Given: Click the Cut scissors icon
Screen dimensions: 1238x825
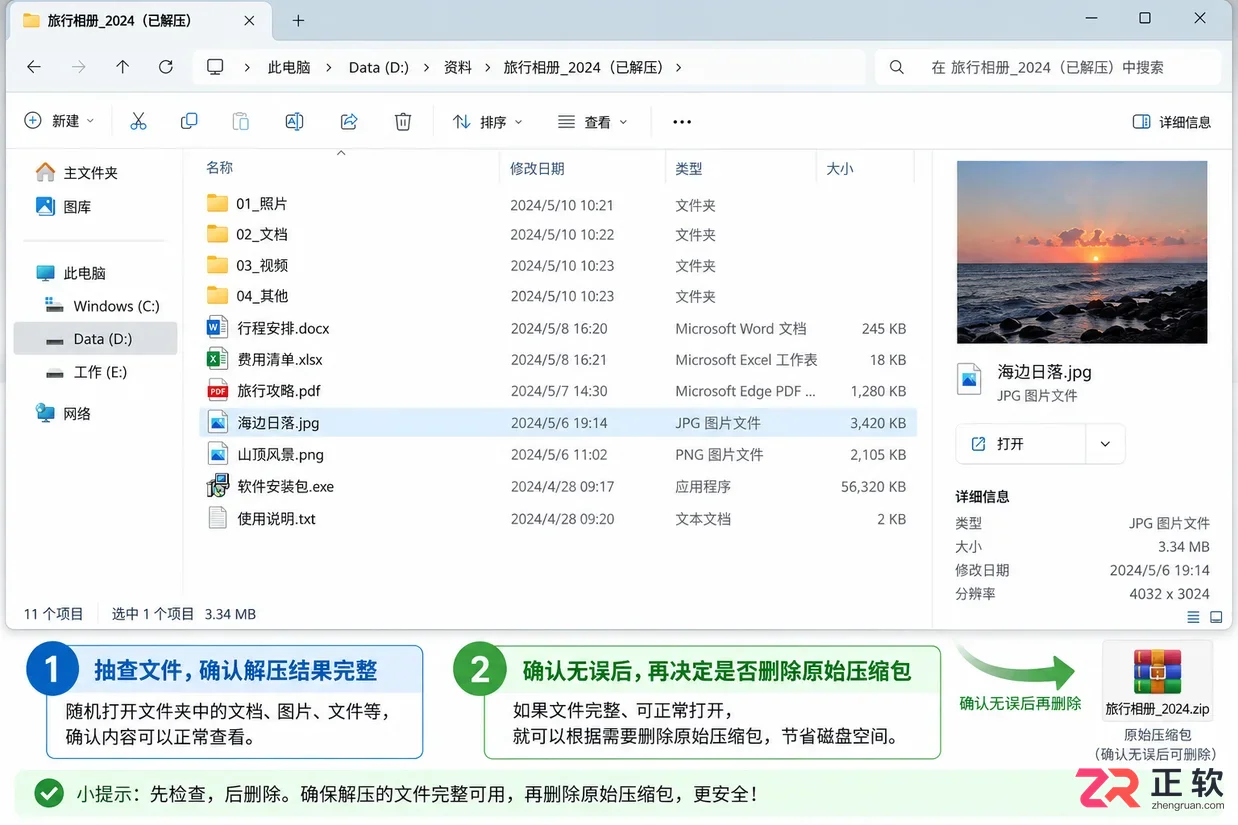Looking at the screenshot, I should point(138,121).
